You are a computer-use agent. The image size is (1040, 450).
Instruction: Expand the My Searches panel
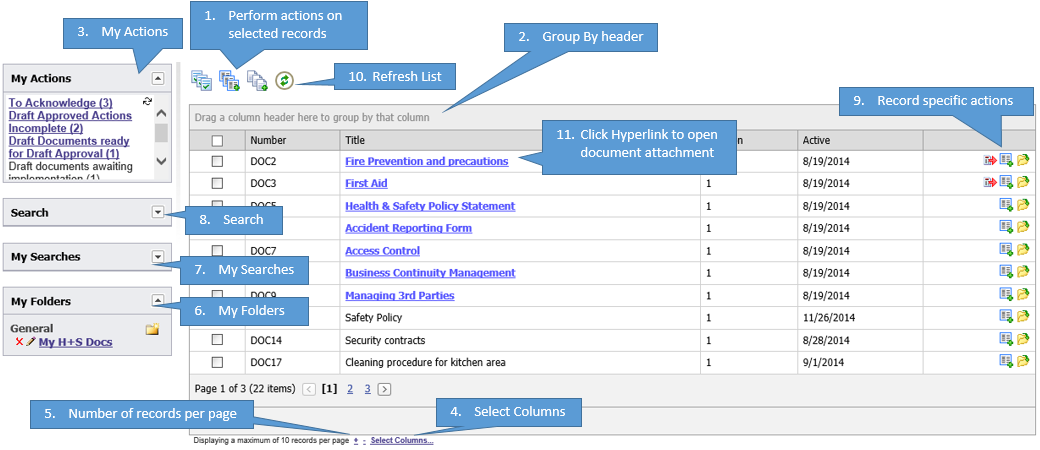pos(157,257)
